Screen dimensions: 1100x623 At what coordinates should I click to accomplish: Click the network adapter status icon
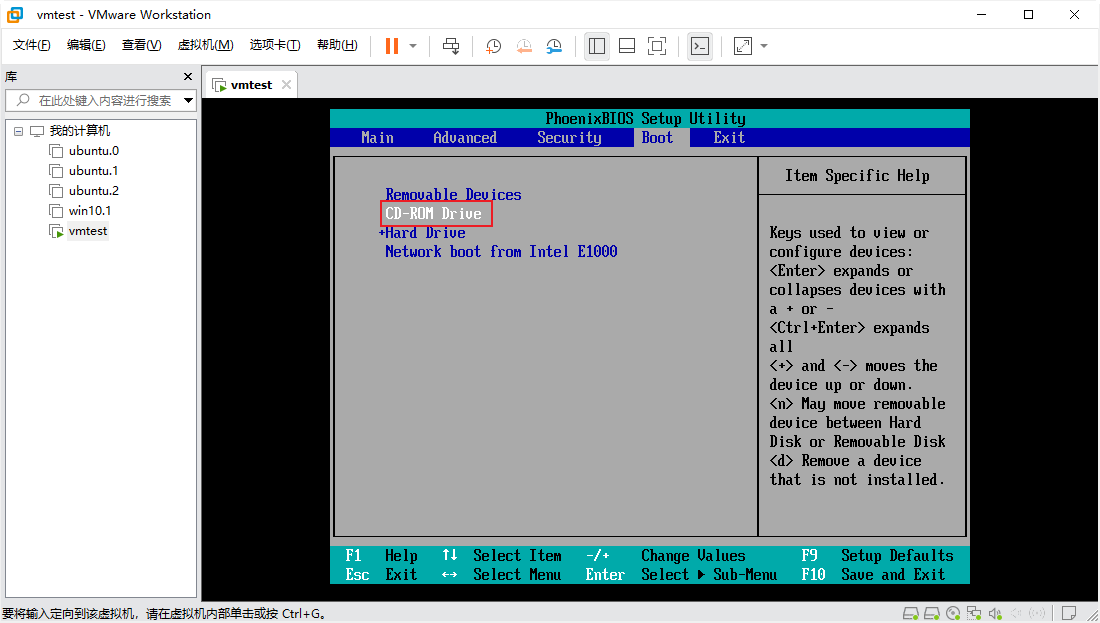[x=973, y=612]
